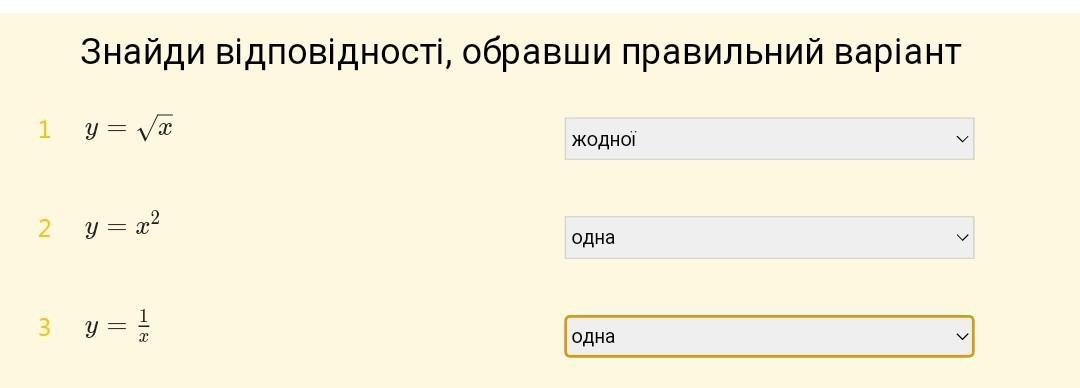Viewport: 1080px width, 388px height.
Task: Click the chevron in the gold-outlined dropdown
Action: pyautogui.click(x=962, y=337)
